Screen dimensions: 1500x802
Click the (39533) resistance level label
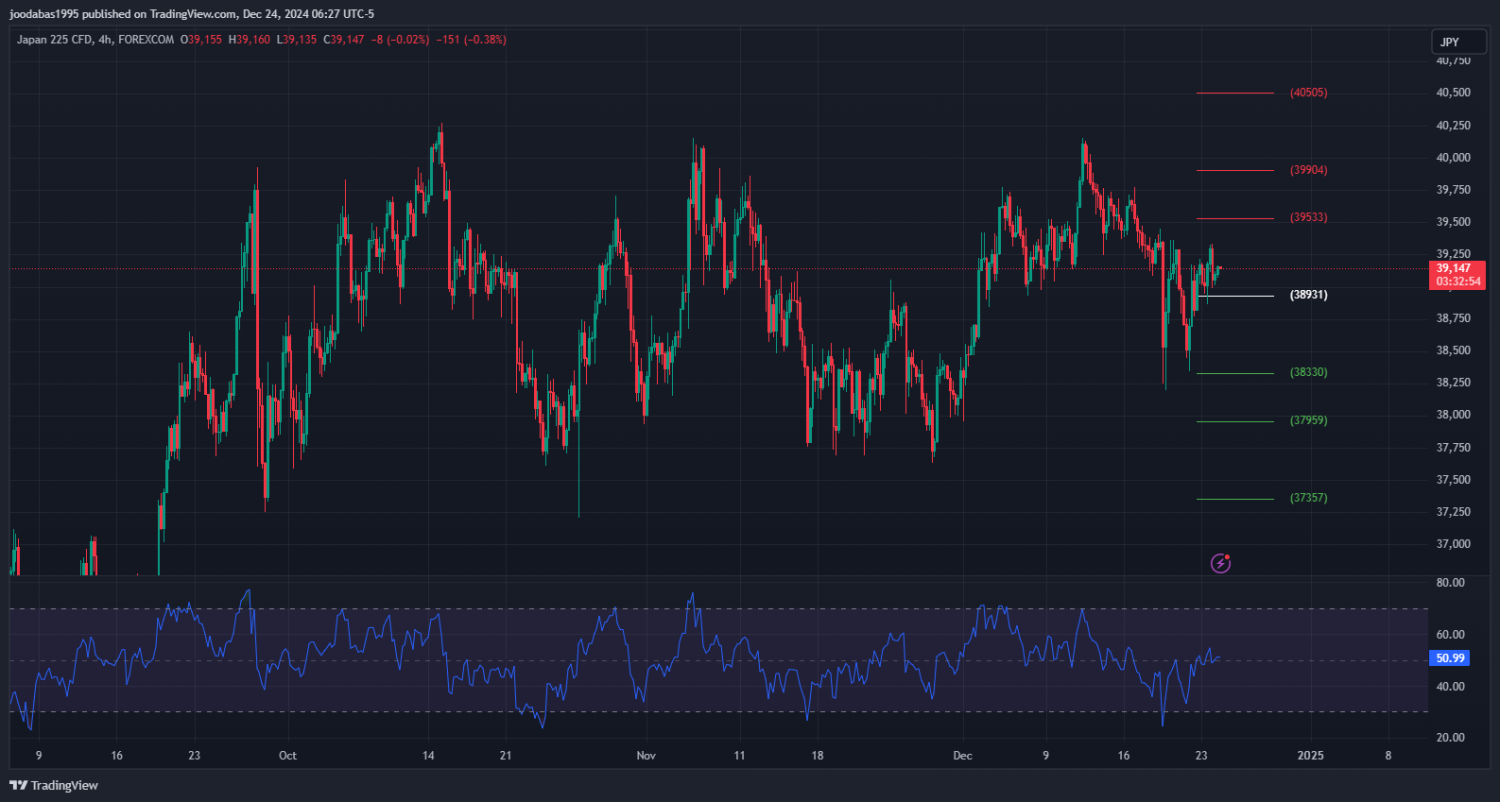(x=1308, y=217)
